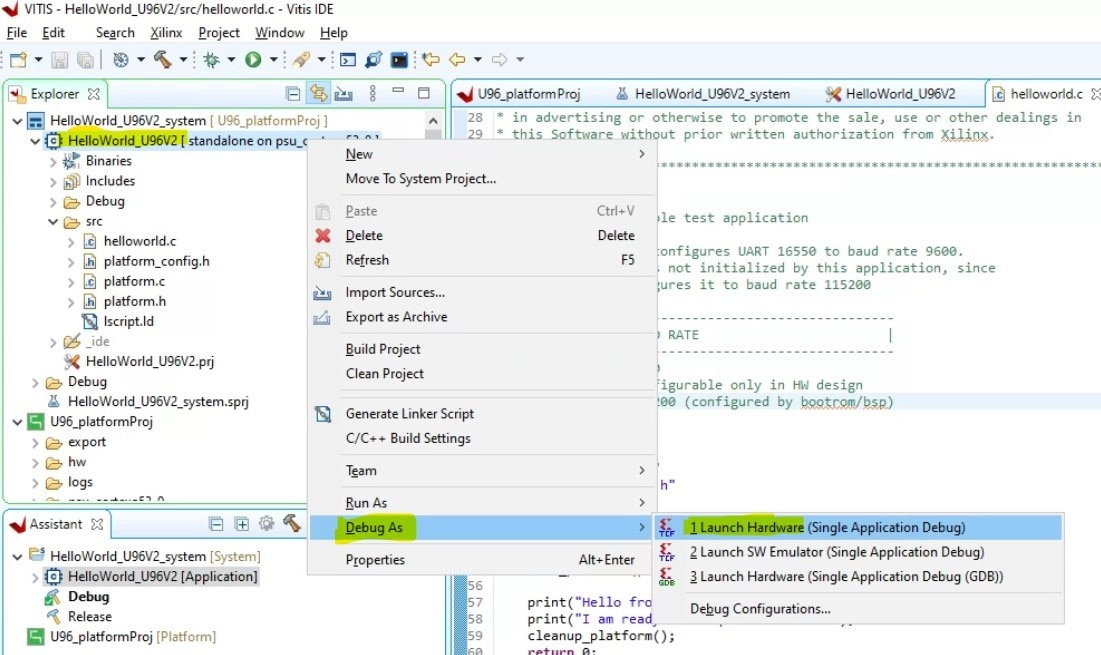The image size is (1101, 655).
Task: Collapse the src folder in Explorer tree
Action: pos(54,221)
